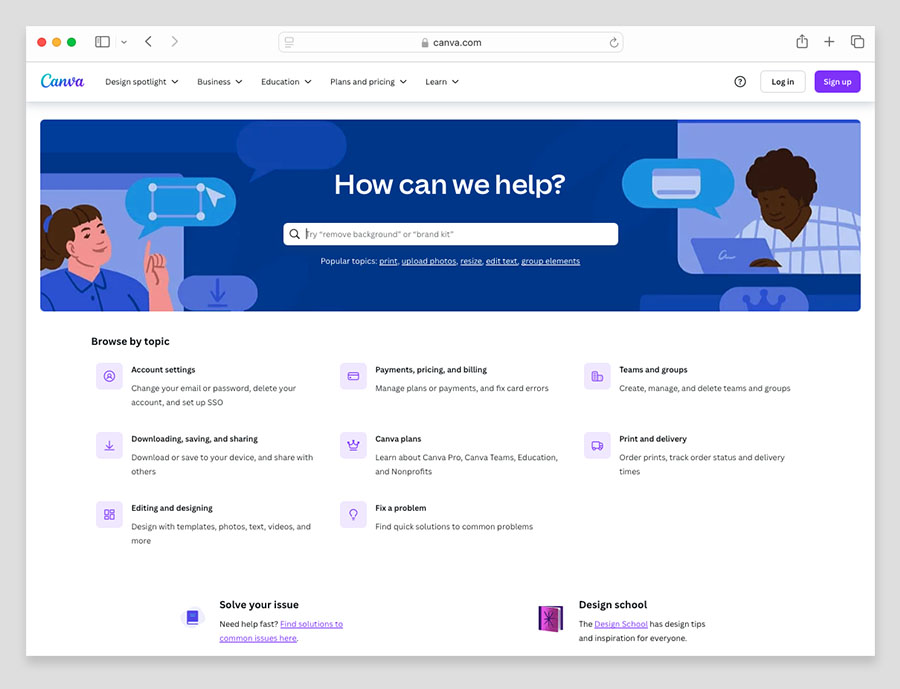This screenshot has height=689, width=900.
Task: Show tab overview icon in Safari
Action: click(x=857, y=41)
